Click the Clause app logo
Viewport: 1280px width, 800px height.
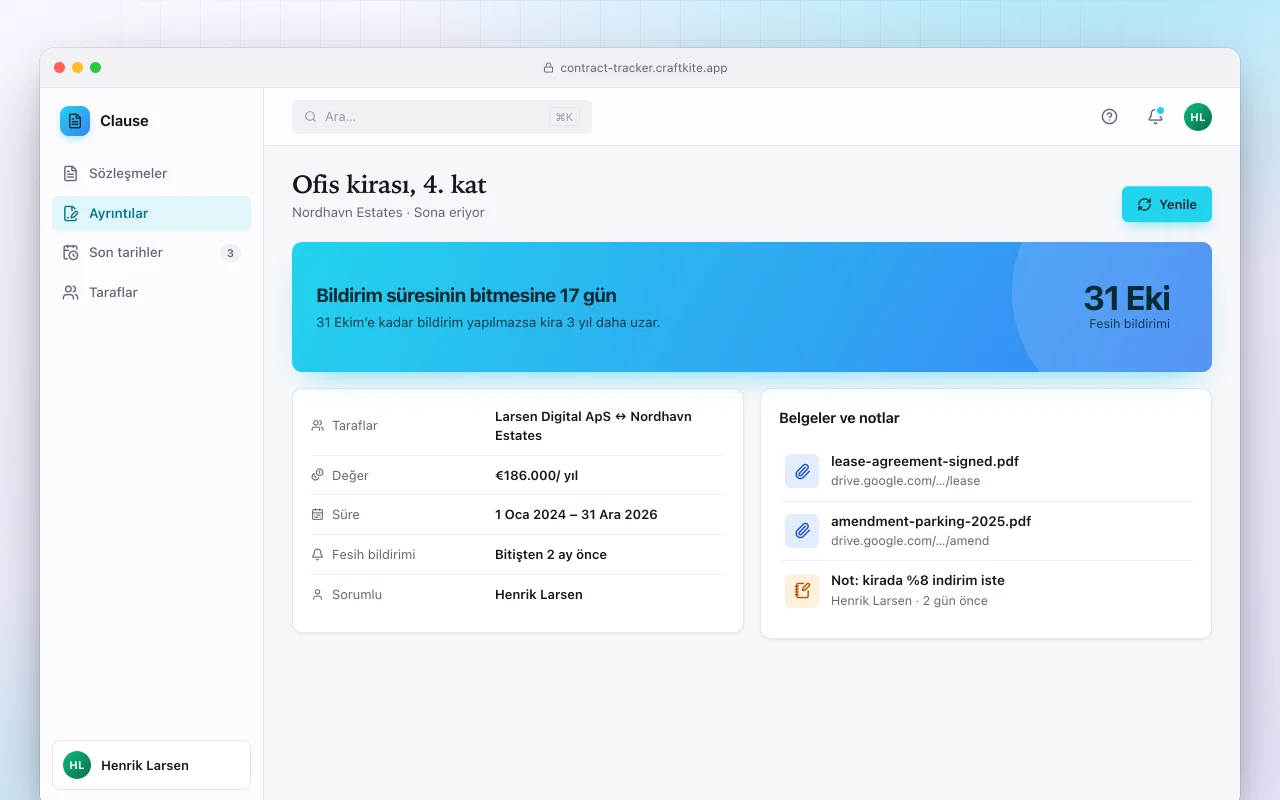click(x=75, y=121)
